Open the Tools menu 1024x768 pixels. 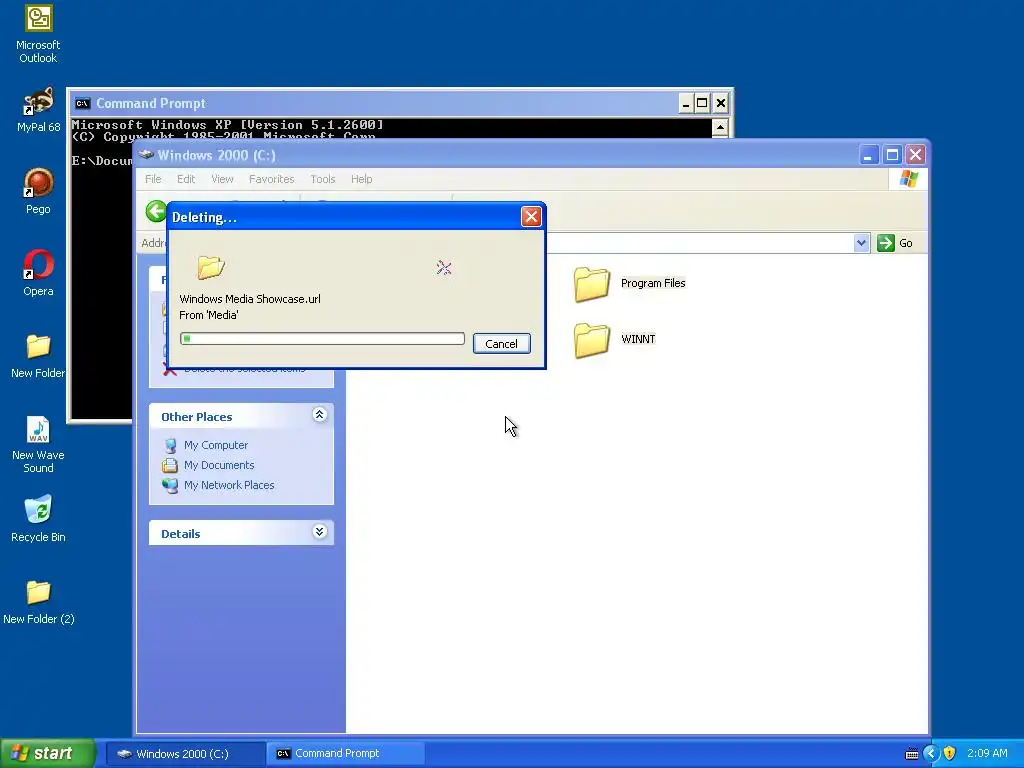323,179
